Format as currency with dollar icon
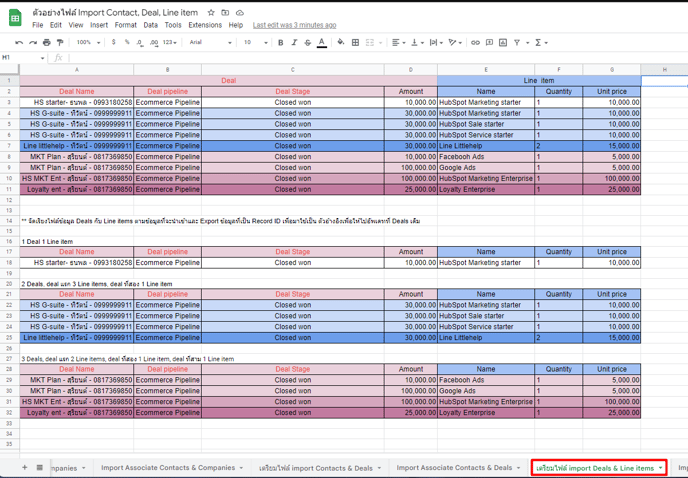Viewport: 688px width, 478px height. coord(114,42)
